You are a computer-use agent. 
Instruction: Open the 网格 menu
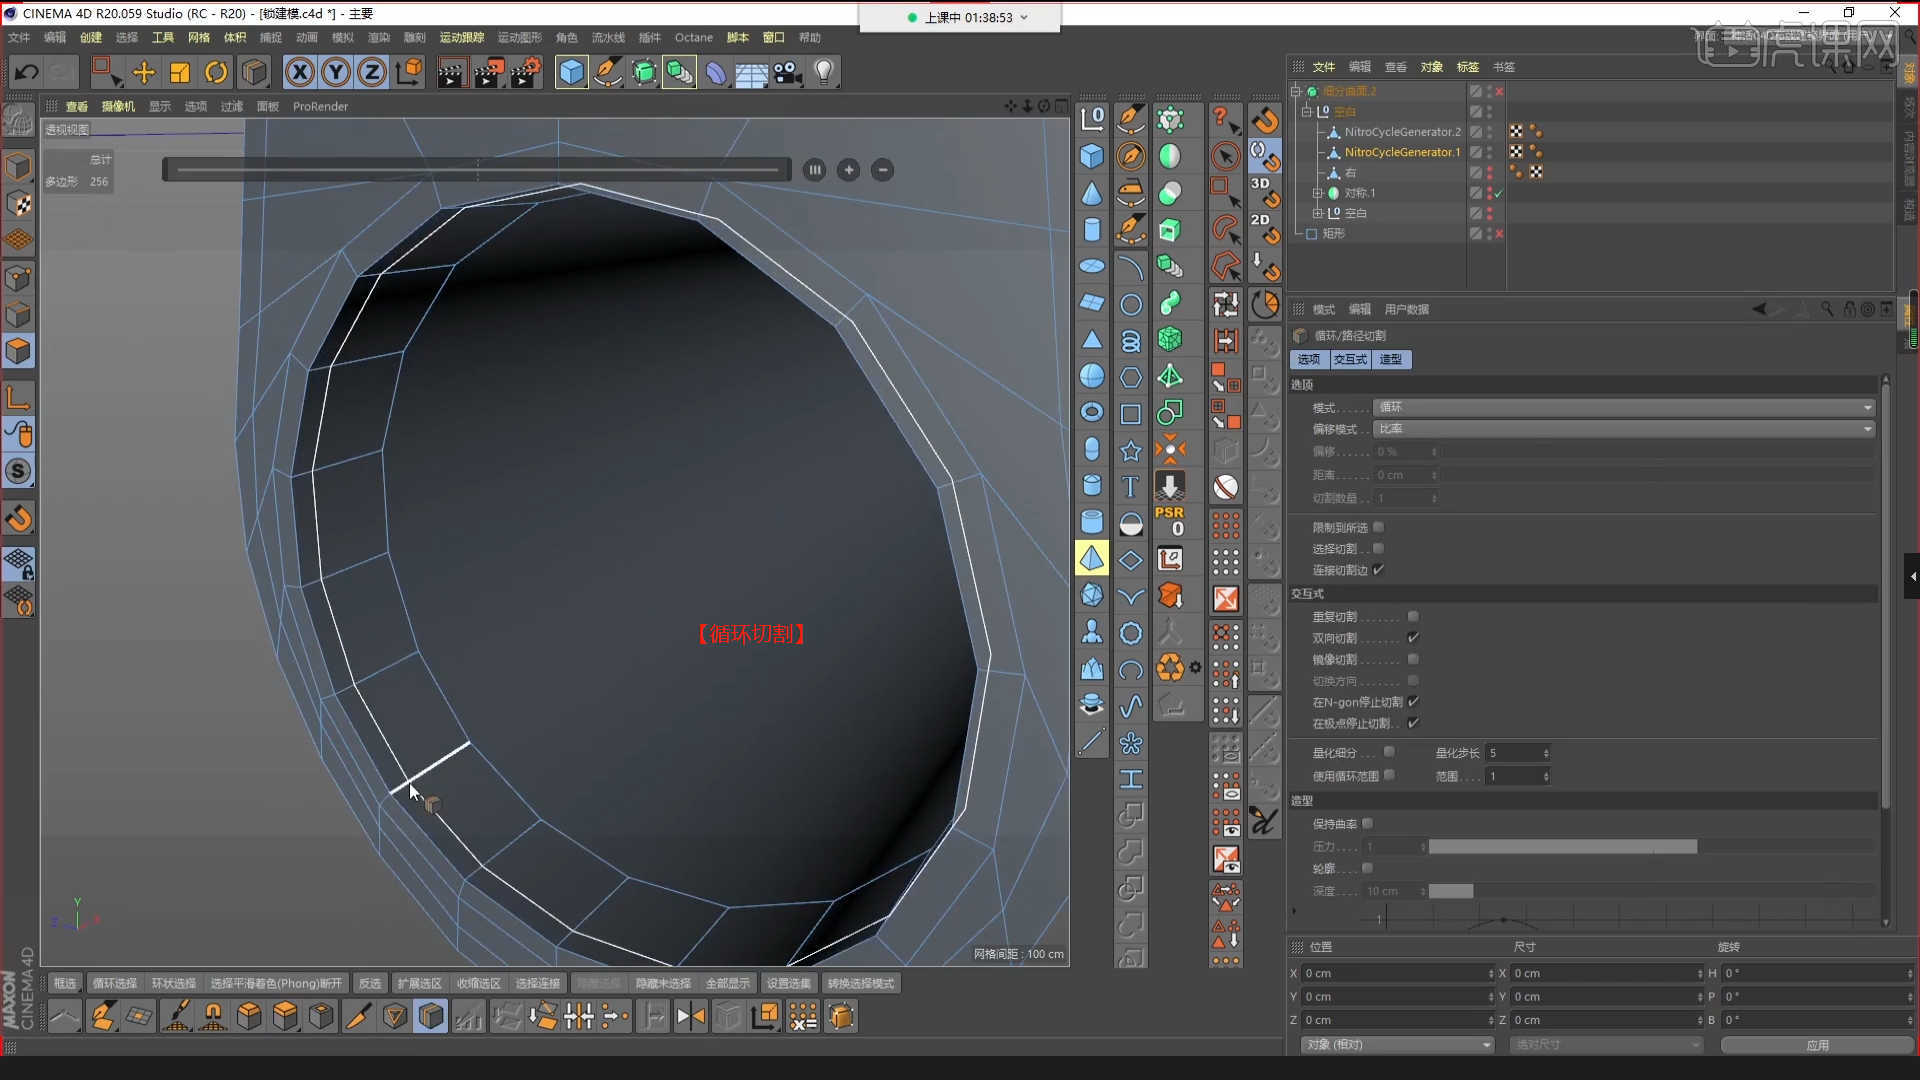coord(199,37)
